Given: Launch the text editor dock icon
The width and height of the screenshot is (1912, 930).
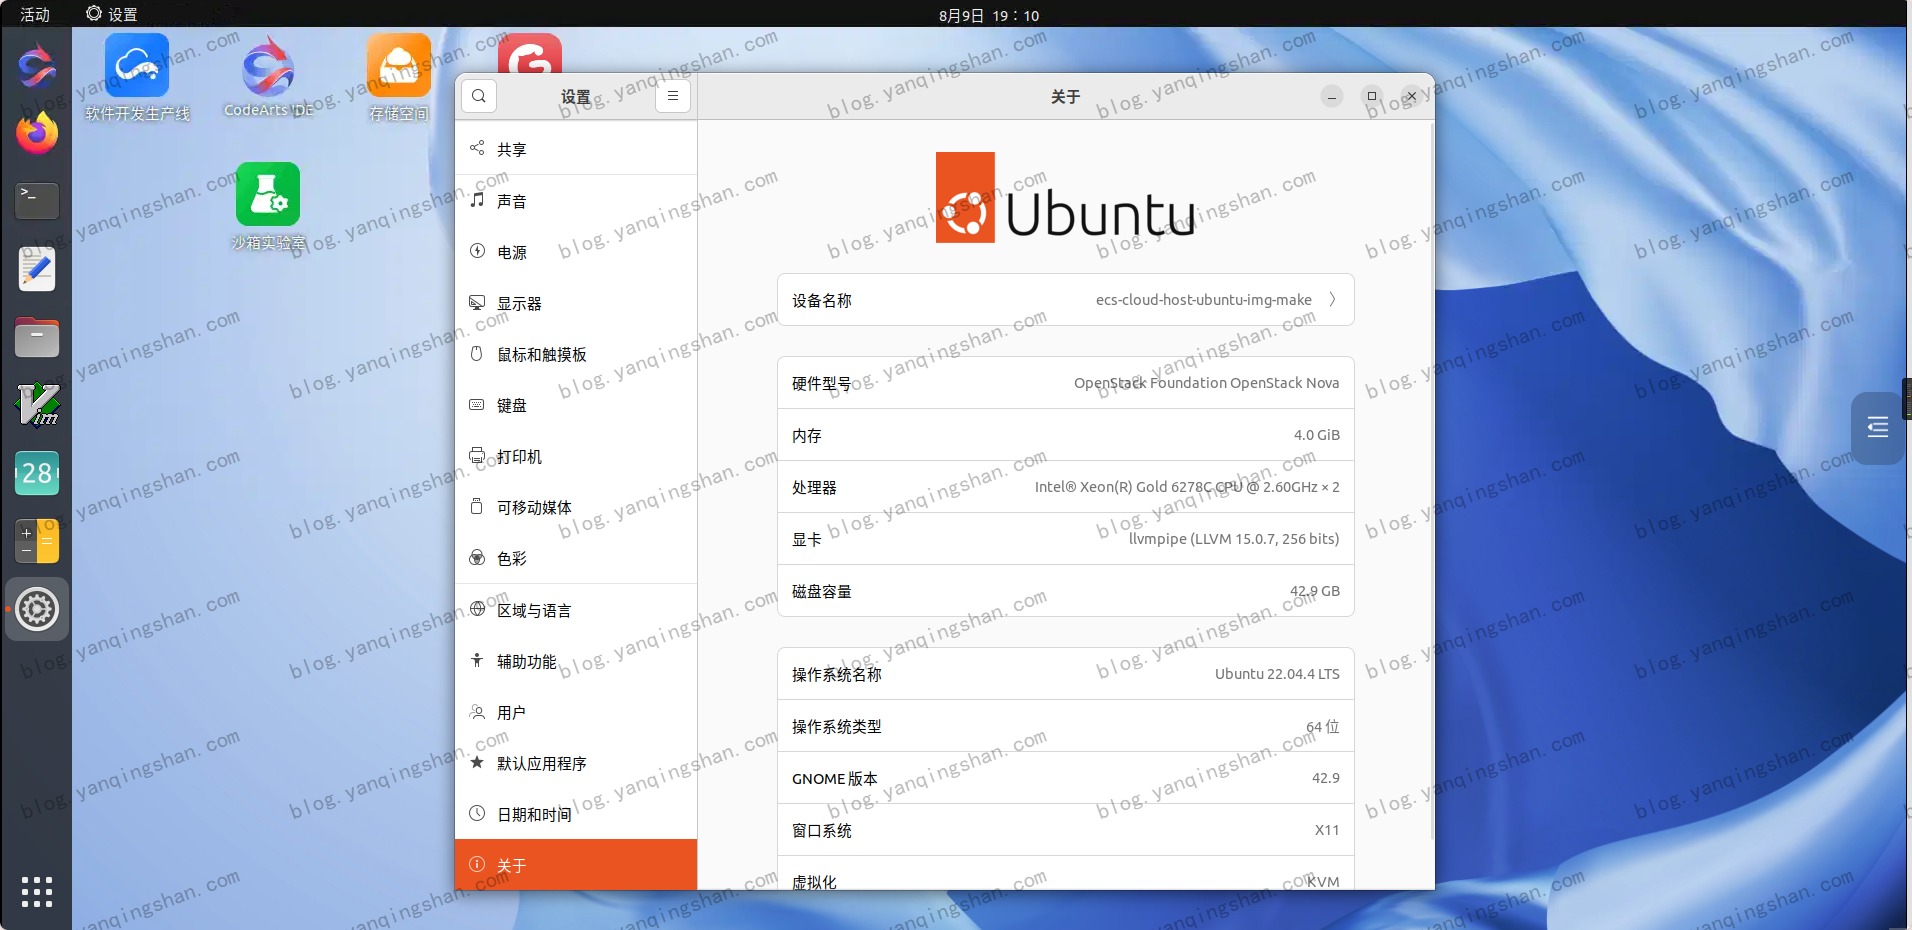Looking at the screenshot, I should [x=37, y=269].
